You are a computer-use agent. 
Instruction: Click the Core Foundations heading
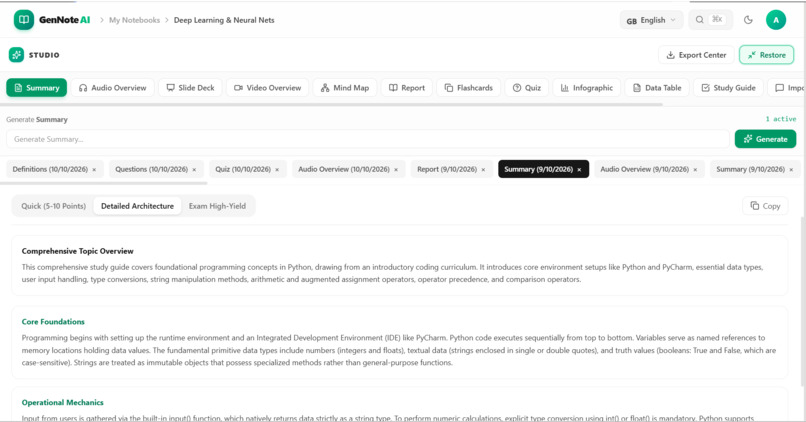53,322
